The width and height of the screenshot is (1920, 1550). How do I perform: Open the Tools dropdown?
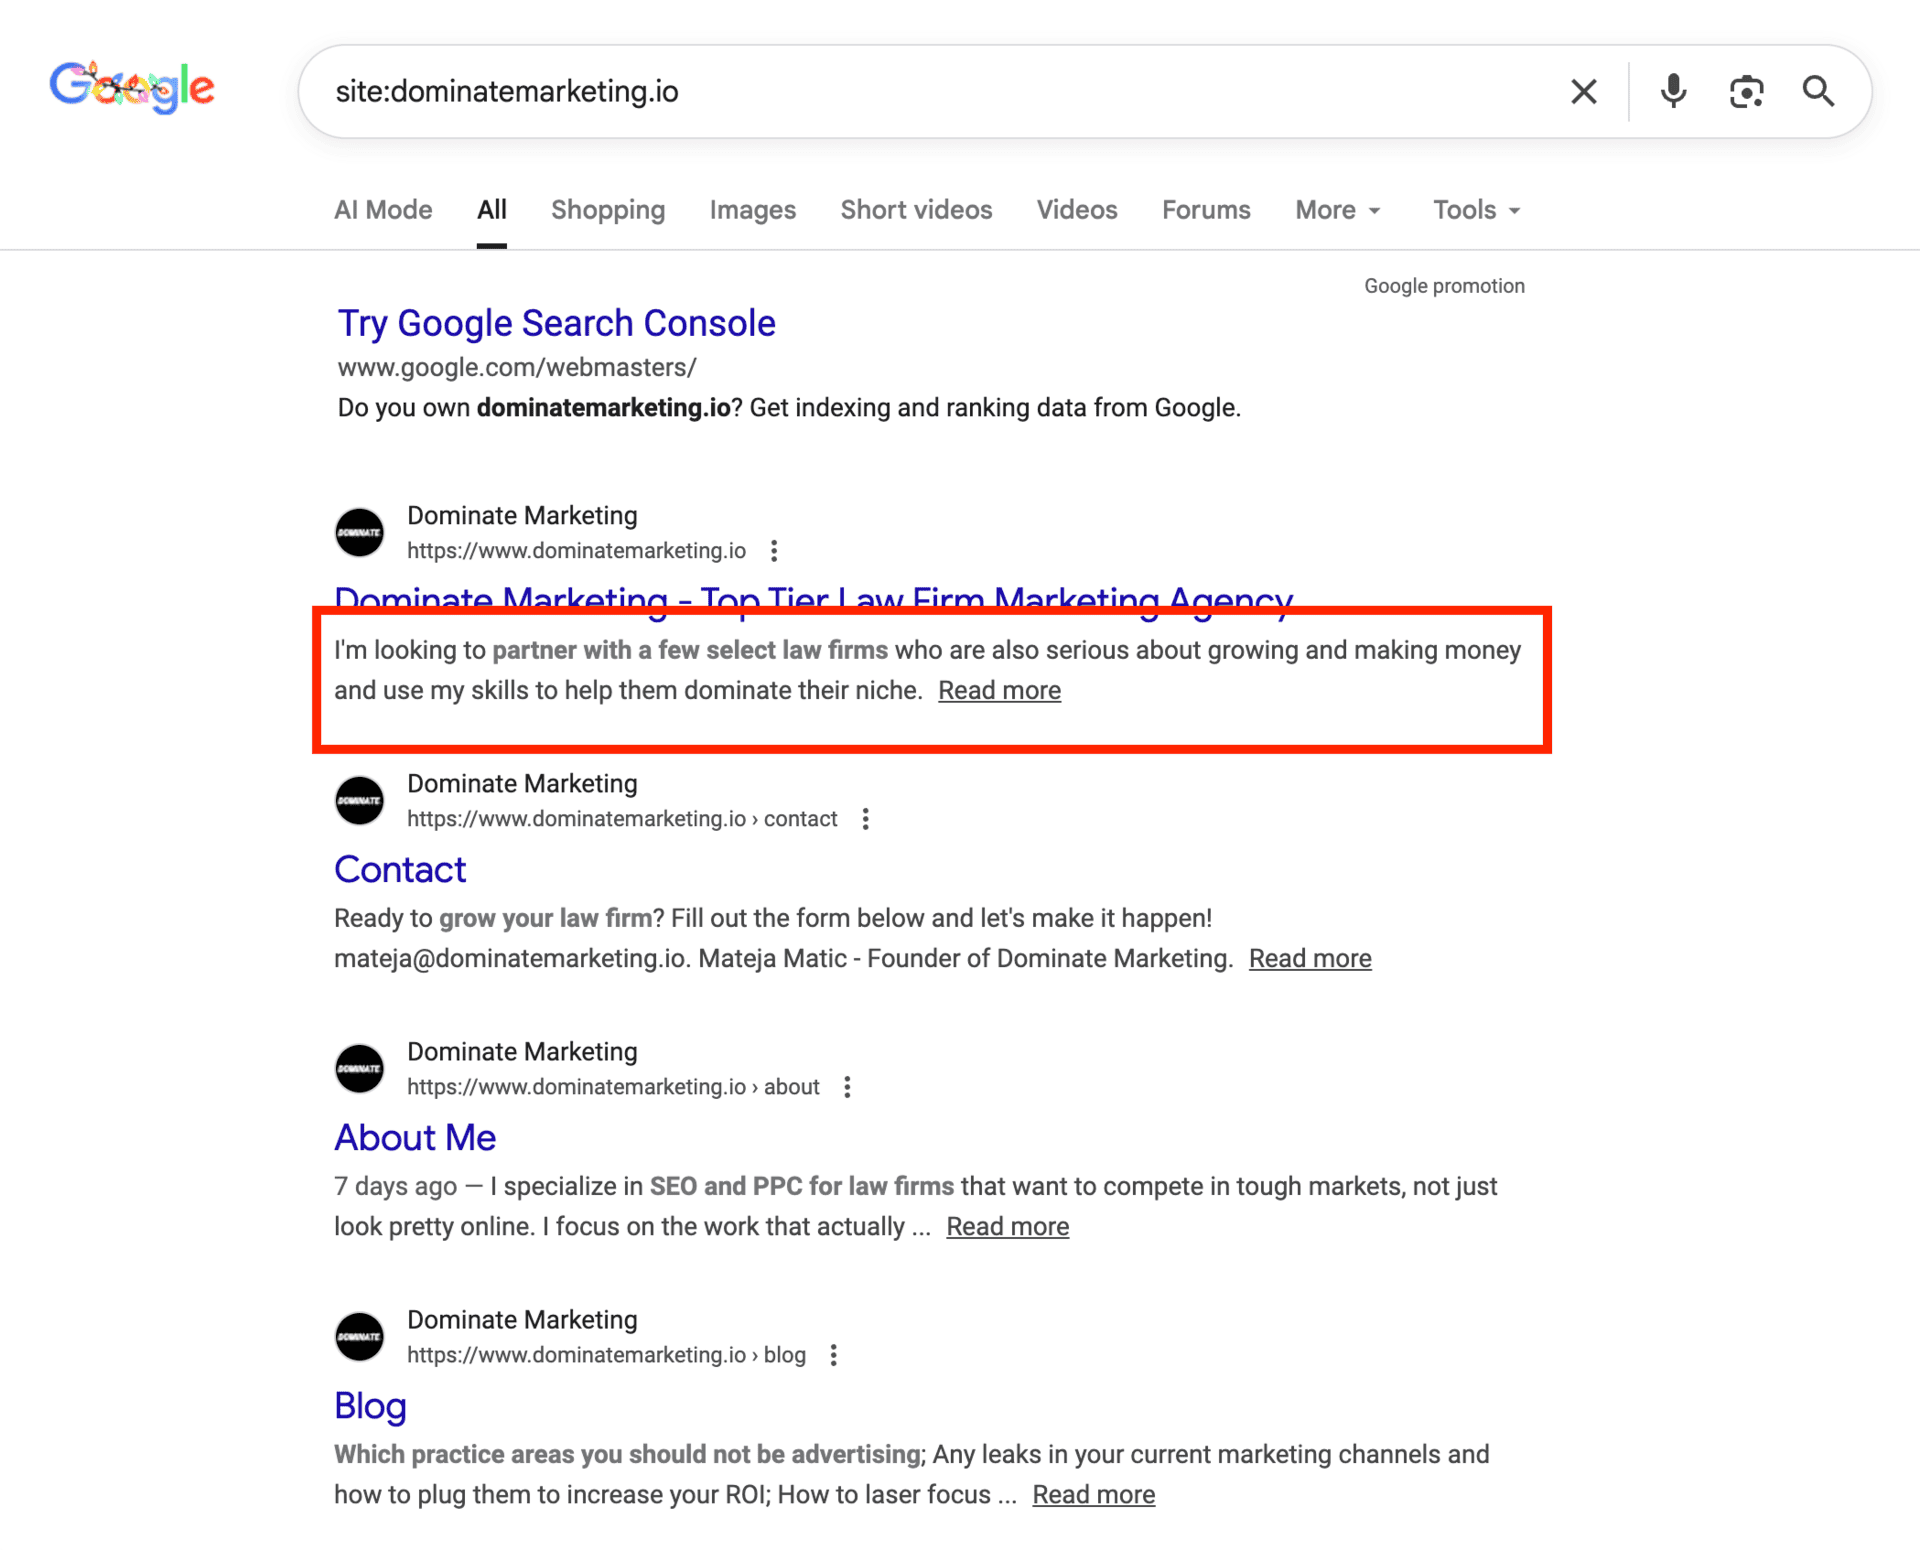[1474, 210]
